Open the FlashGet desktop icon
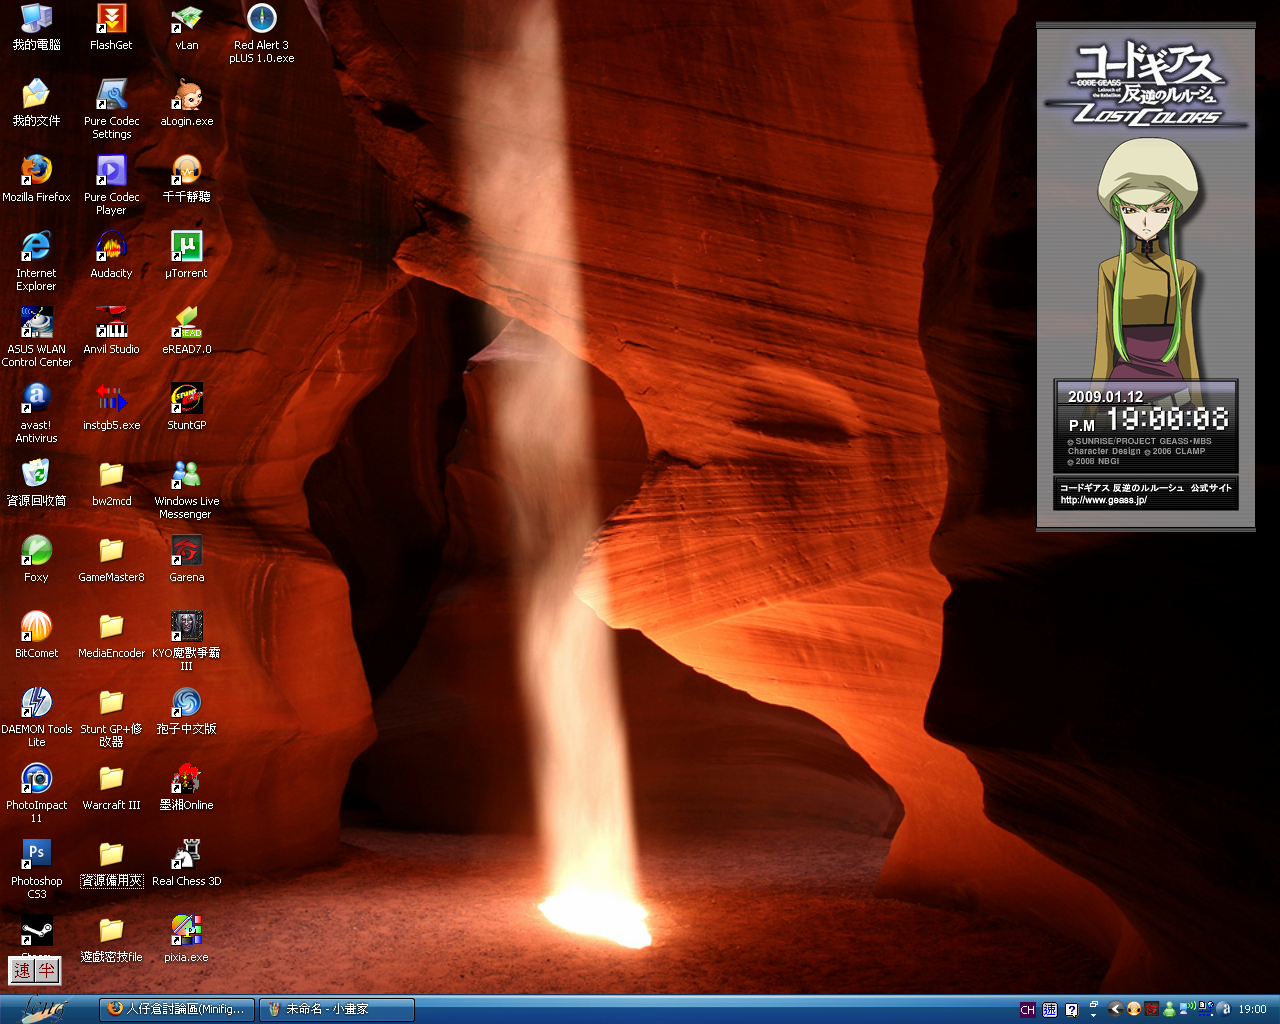 tap(111, 19)
